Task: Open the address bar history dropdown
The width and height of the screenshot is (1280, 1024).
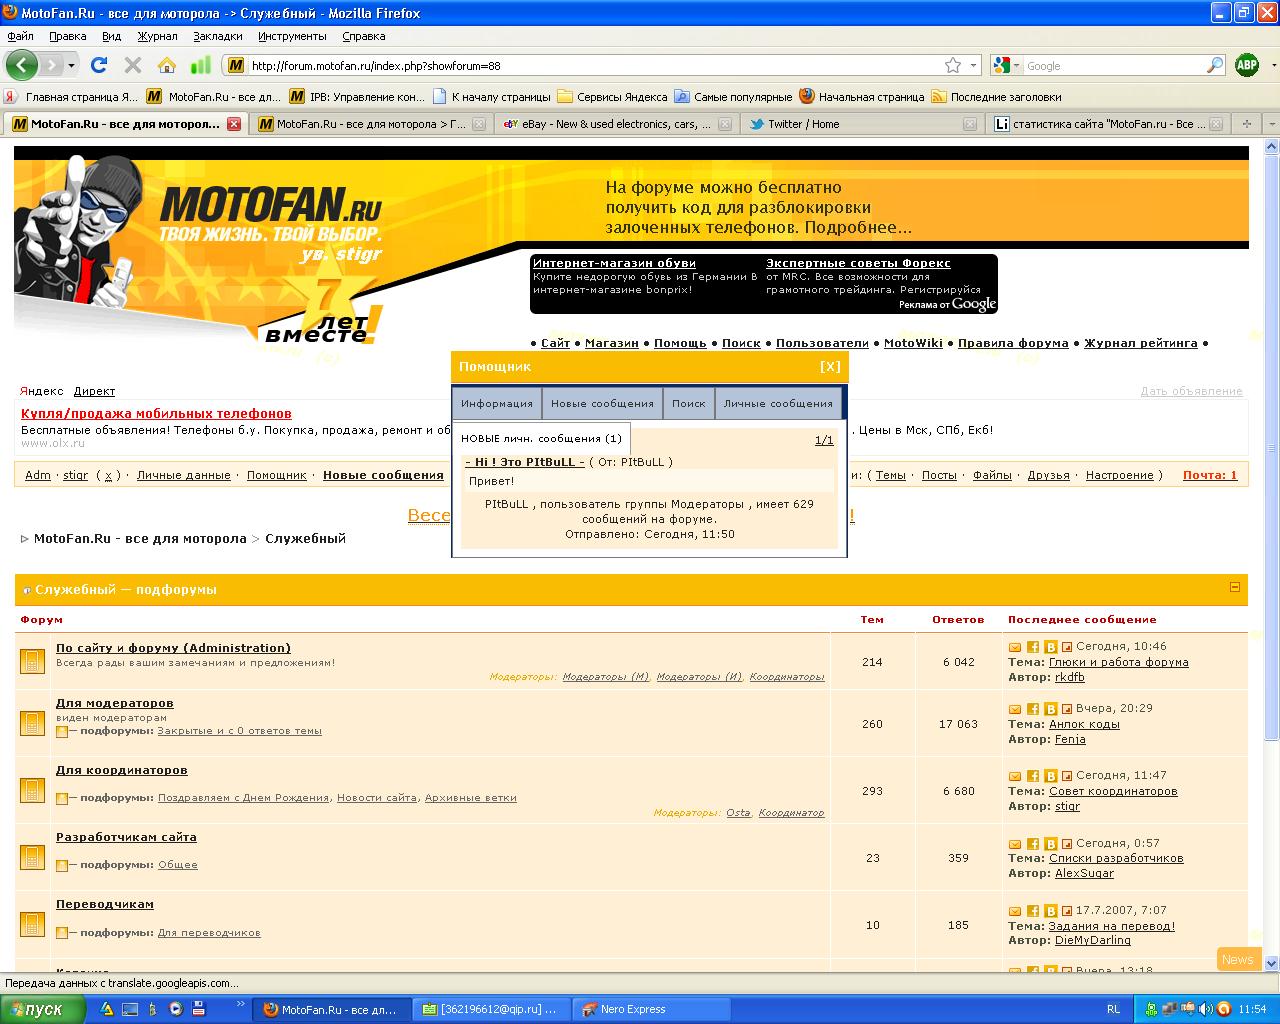Action: (975, 65)
